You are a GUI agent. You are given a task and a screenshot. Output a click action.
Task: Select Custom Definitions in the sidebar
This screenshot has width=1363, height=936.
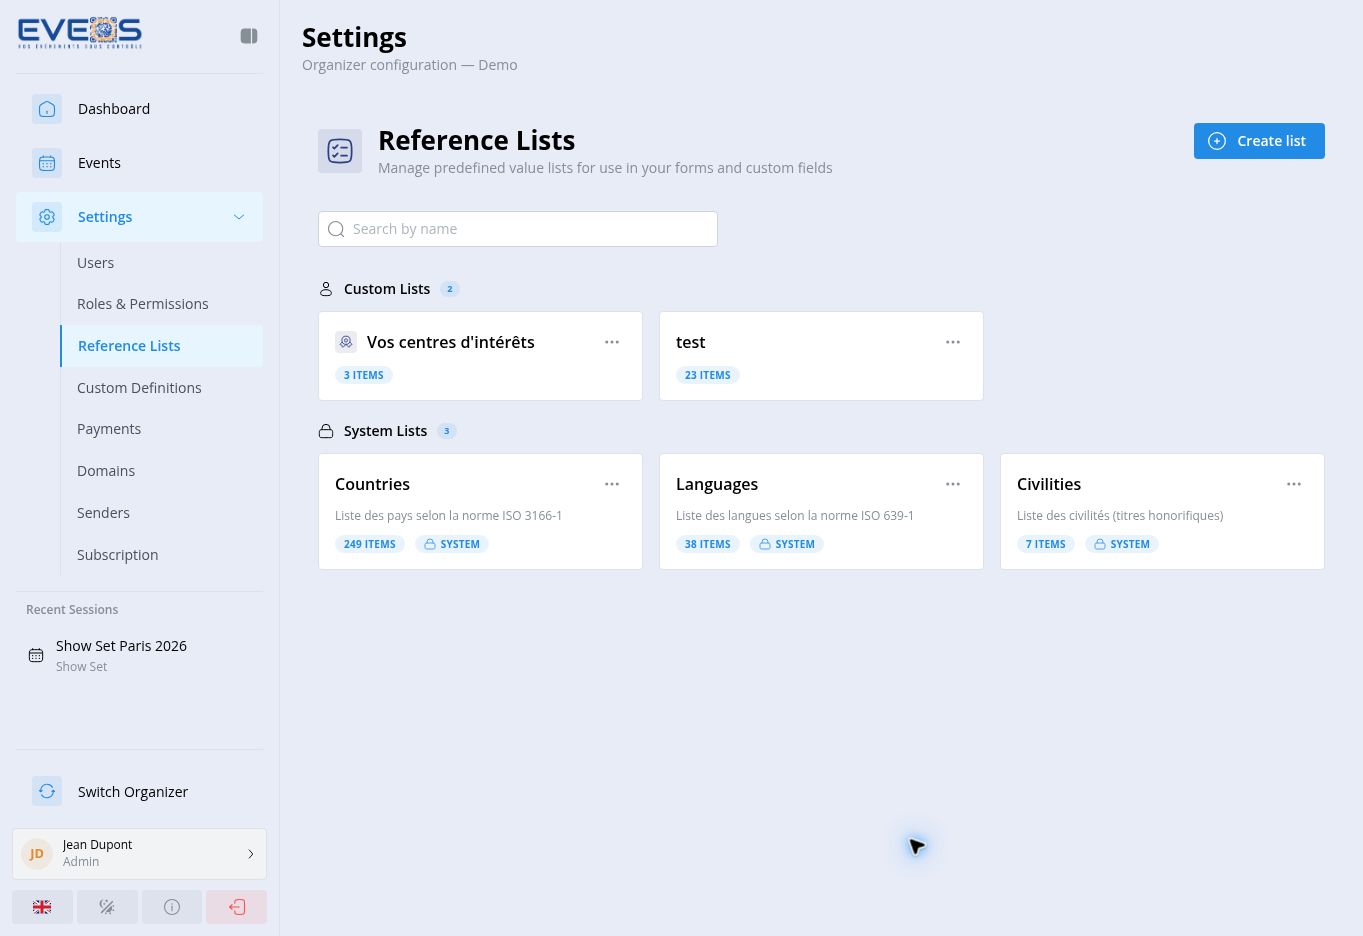point(162,388)
